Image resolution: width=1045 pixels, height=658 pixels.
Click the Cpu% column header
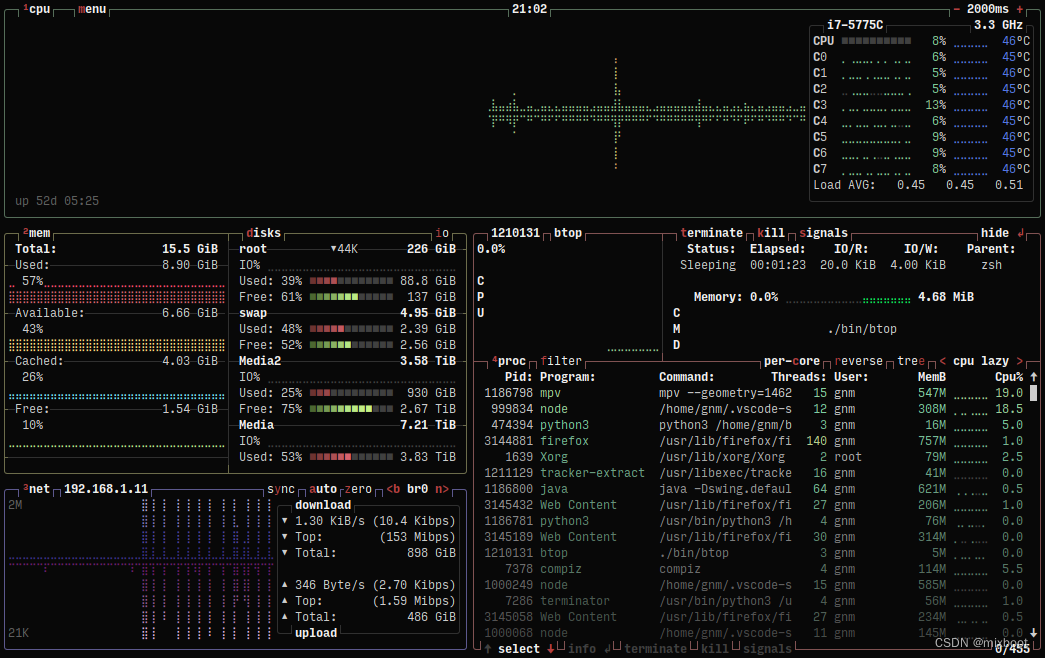pos(1009,377)
